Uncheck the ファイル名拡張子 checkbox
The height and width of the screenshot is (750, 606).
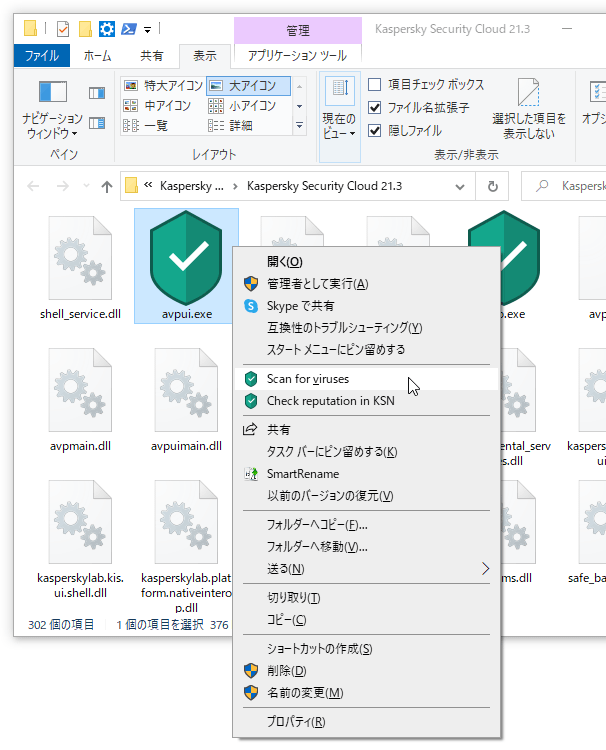375,108
